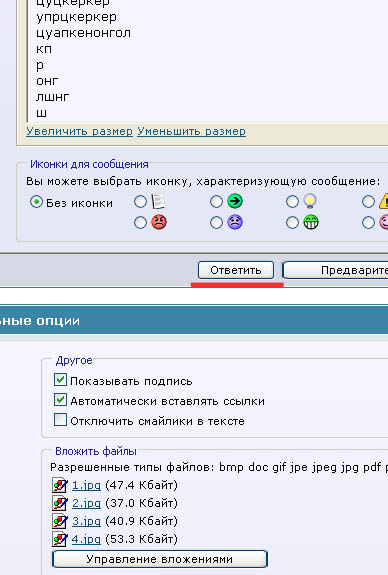Open the 4.jpg attachment link
This screenshot has width=388, height=575.
pos(86,539)
